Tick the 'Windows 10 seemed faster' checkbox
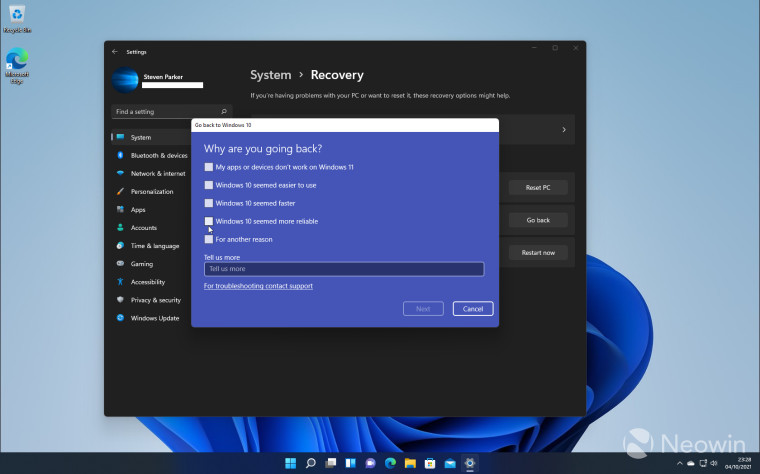 208,203
